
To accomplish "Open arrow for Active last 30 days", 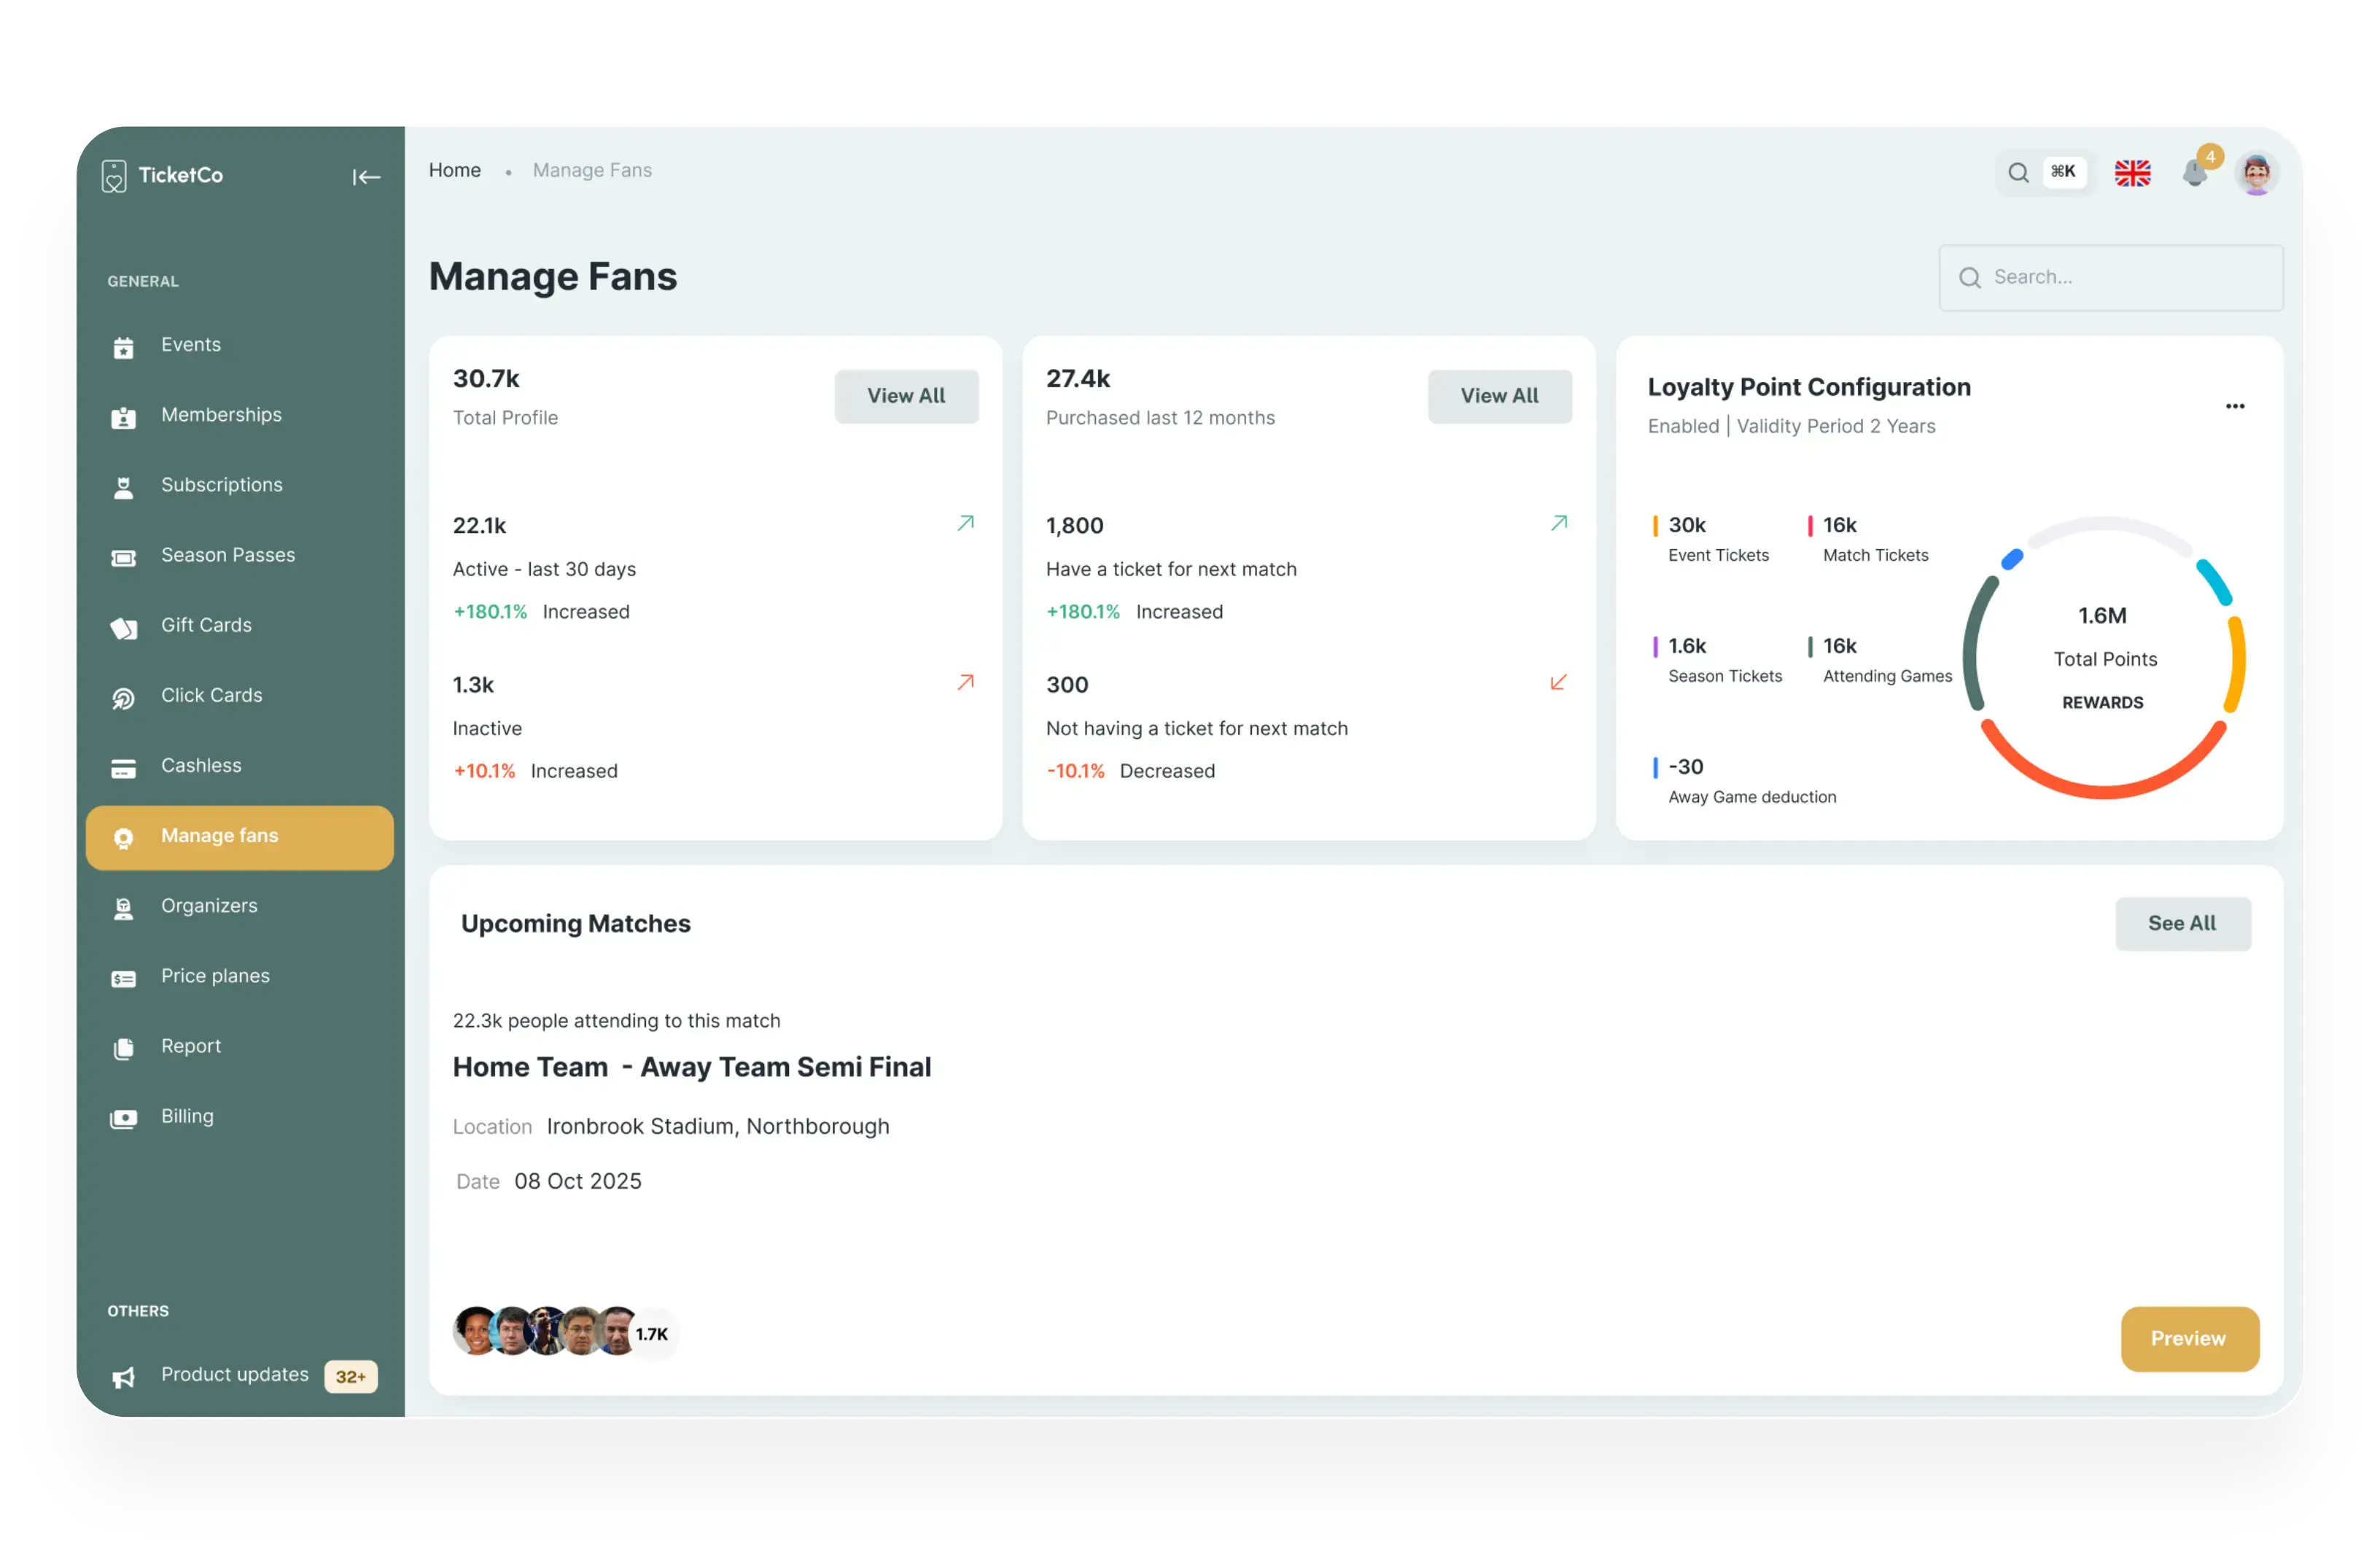I will pos(965,523).
